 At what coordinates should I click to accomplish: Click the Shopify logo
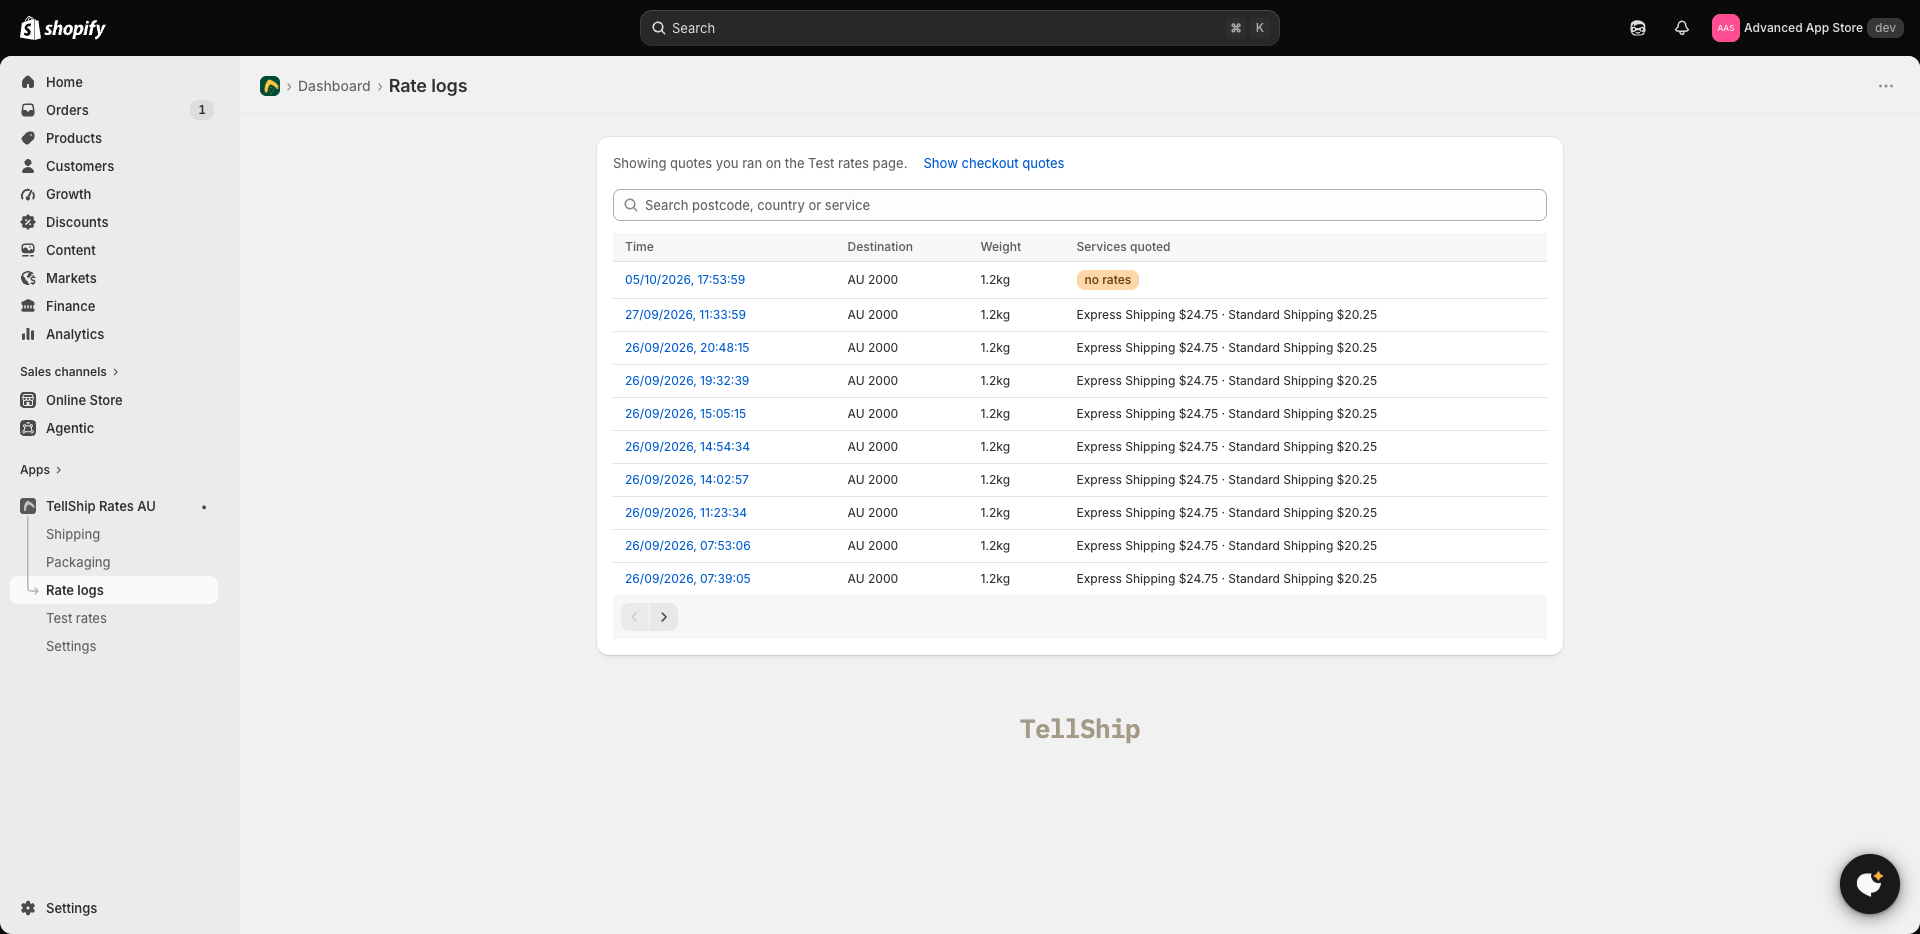pos(63,28)
